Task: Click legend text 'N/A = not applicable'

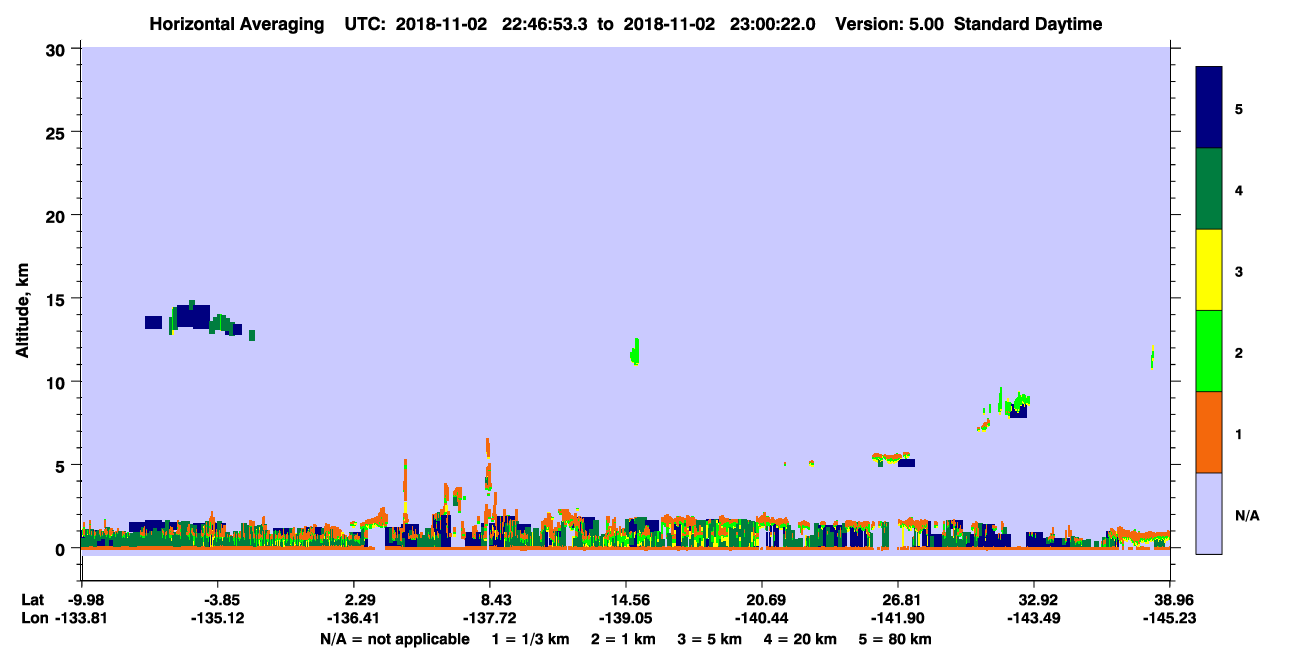Action: click(x=394, y=639)
